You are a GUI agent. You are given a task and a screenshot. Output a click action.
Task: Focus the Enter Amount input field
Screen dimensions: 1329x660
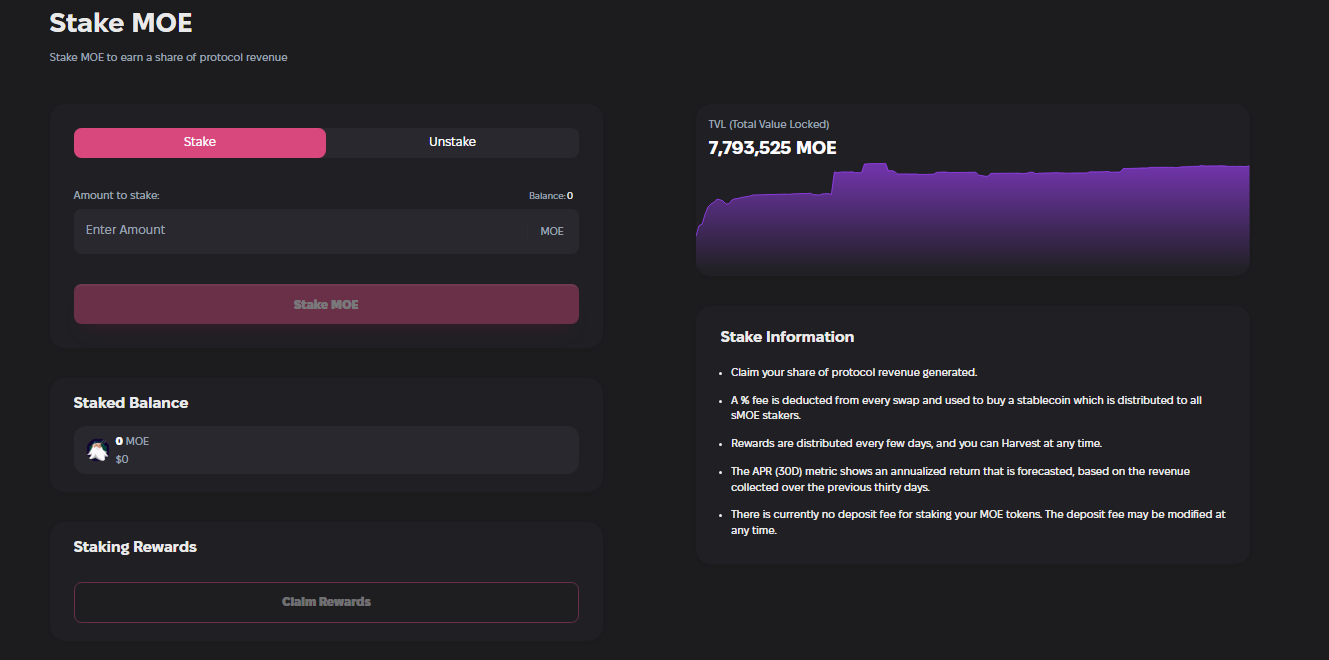(x=300, y=230)
